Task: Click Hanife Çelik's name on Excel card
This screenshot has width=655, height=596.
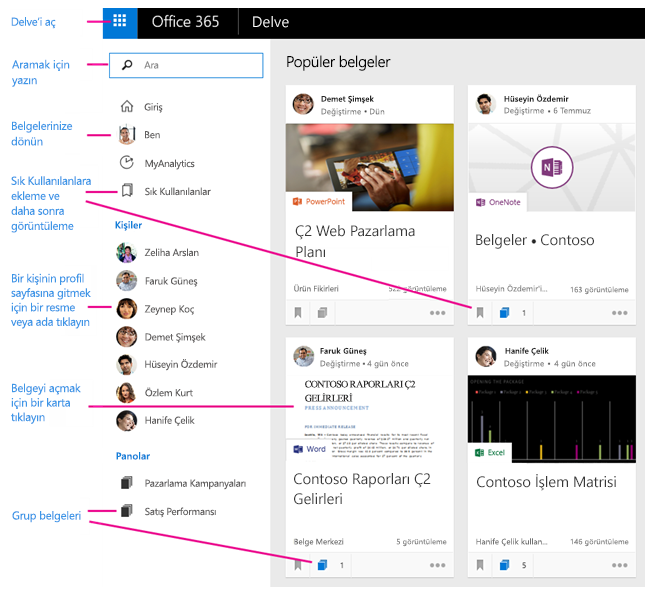Action: pos(526,351)
